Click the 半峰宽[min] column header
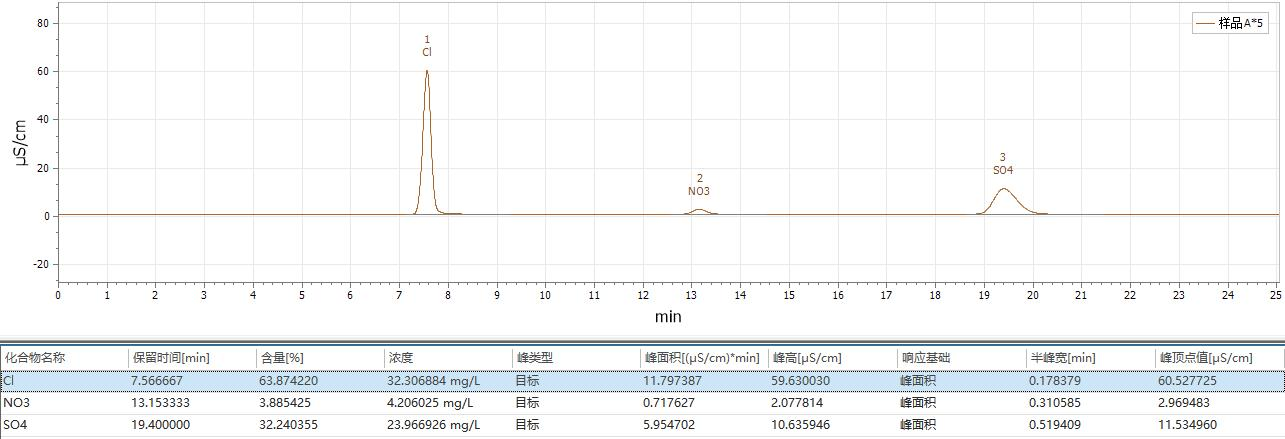Screen dimensions: 1285x439 [1062, 357]
